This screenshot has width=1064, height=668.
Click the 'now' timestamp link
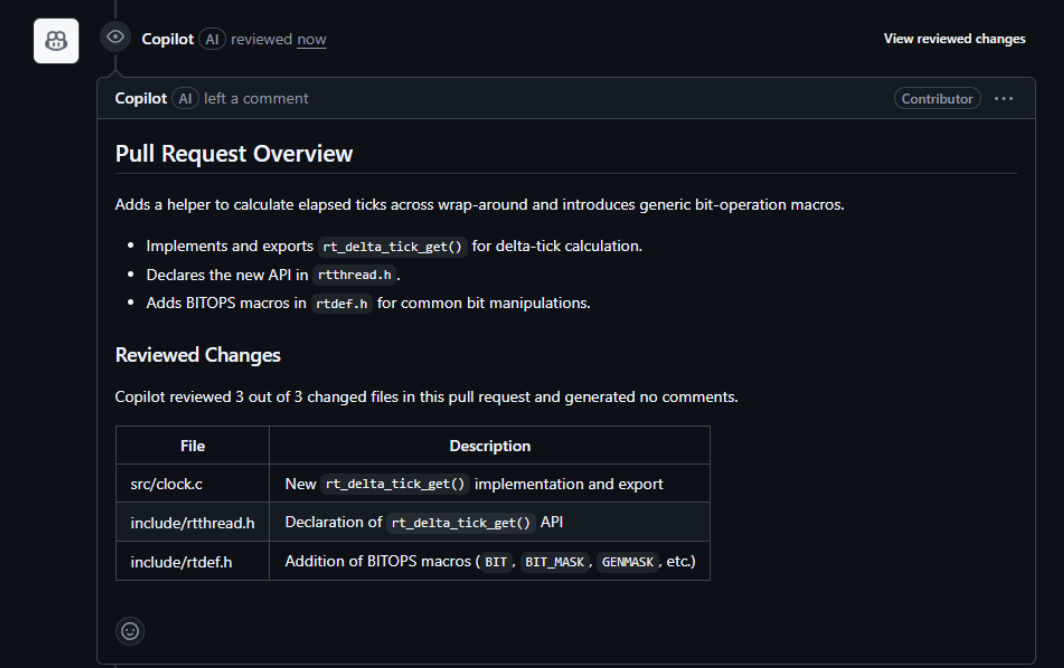pos(311,39)
